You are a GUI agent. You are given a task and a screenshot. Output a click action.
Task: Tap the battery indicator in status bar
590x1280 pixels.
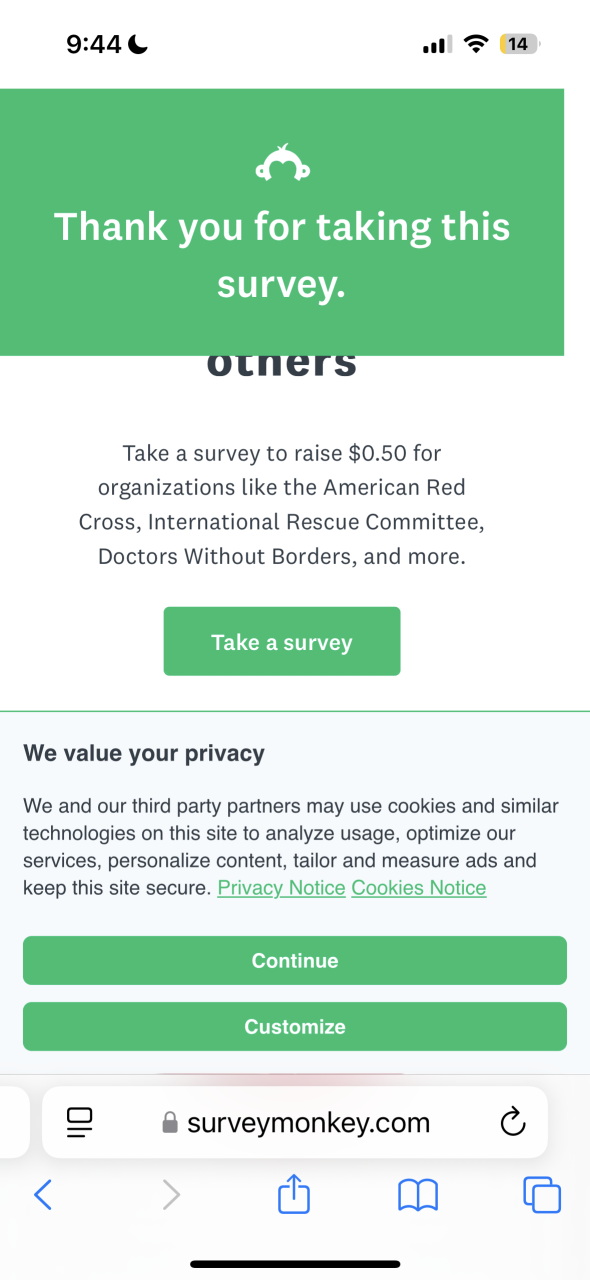[520, 44]
